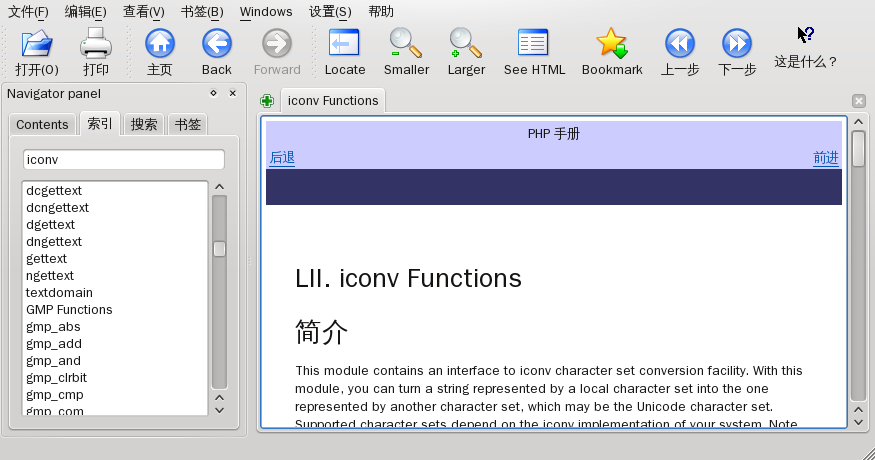This screenshot has height=460, width=875.
Task: Open a file with the 打开(O) icon
Action: tap(37, 44)
